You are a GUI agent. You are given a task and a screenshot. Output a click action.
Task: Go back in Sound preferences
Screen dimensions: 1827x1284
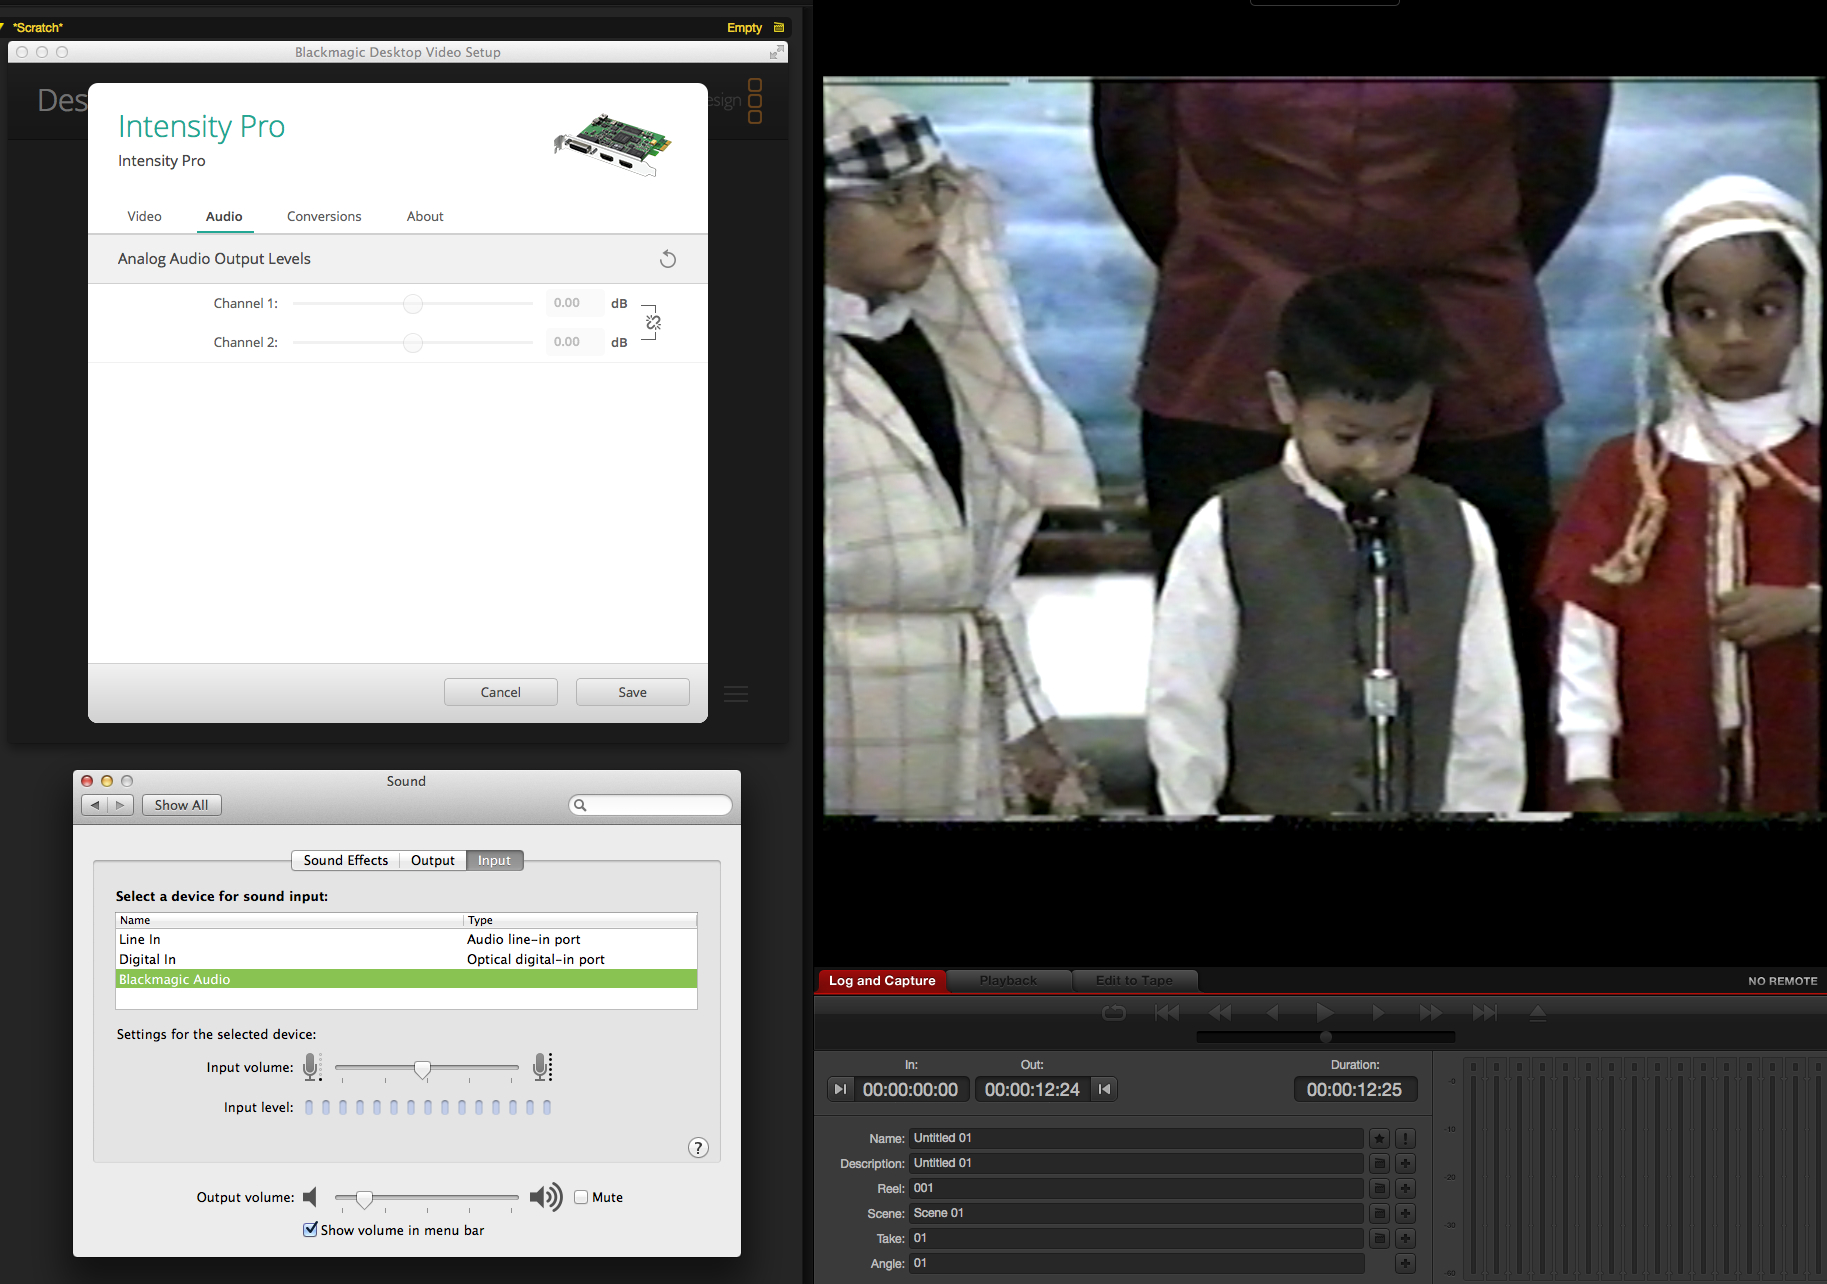click(x=95, y=805)
